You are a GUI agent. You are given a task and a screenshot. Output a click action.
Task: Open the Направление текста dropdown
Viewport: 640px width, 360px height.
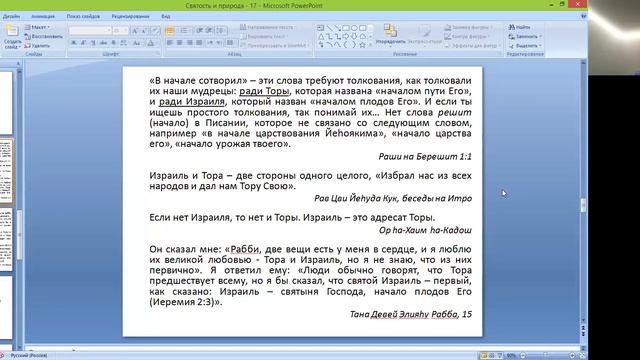(269, 27)
